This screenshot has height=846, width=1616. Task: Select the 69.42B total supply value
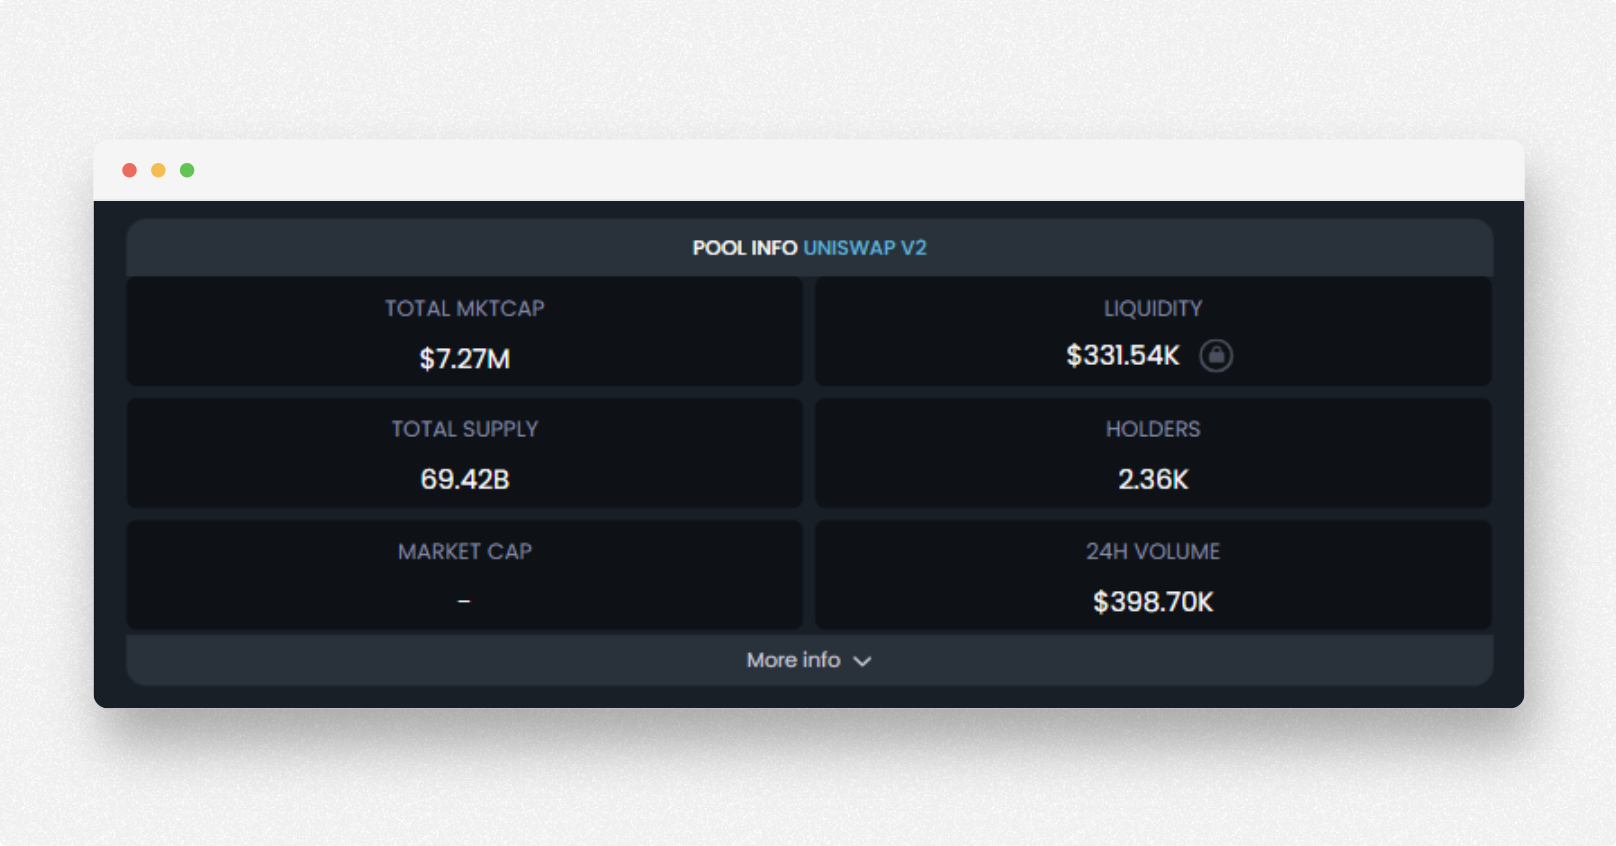point(465,479)
